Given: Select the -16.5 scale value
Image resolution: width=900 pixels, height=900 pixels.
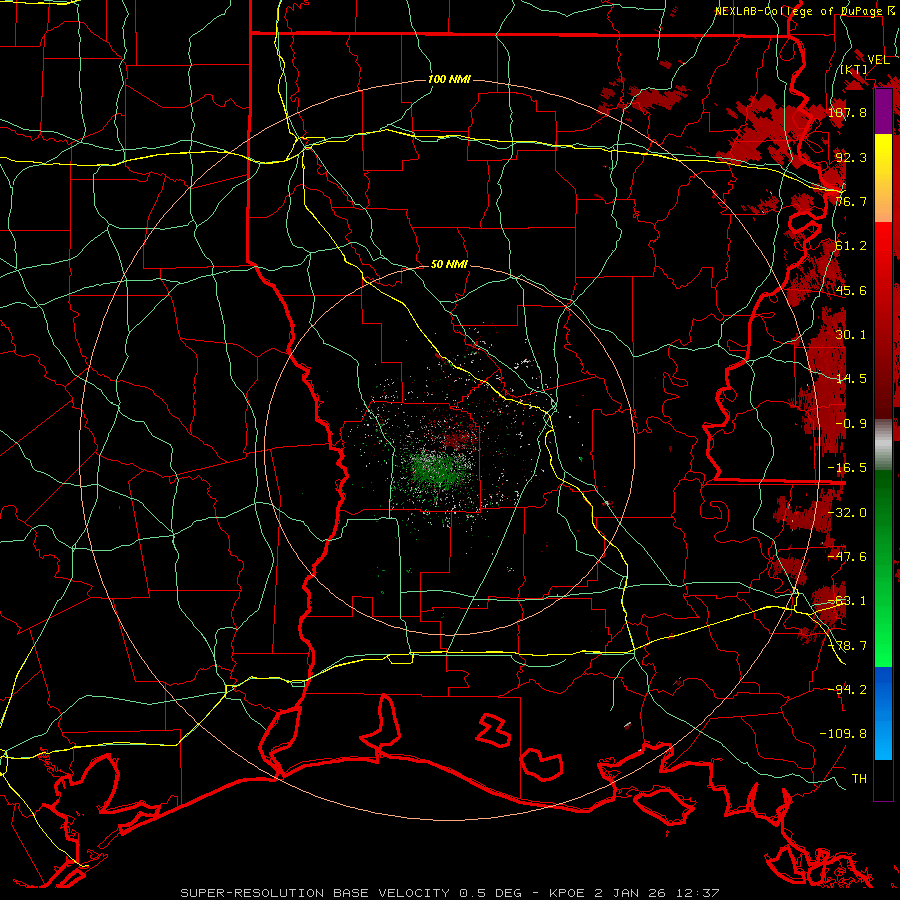Looking at the screenshot, I should (x=848, y=468).
